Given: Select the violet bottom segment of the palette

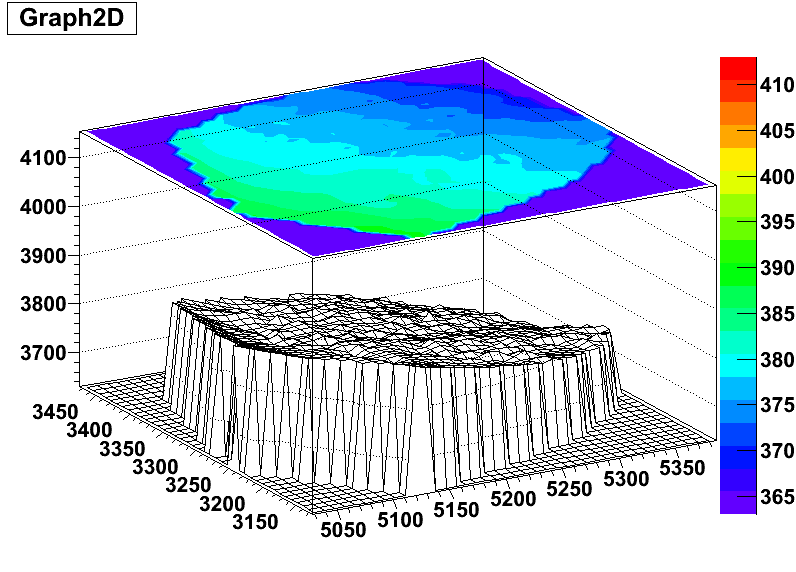Looking at the screenshot, I should coord(738,502).
